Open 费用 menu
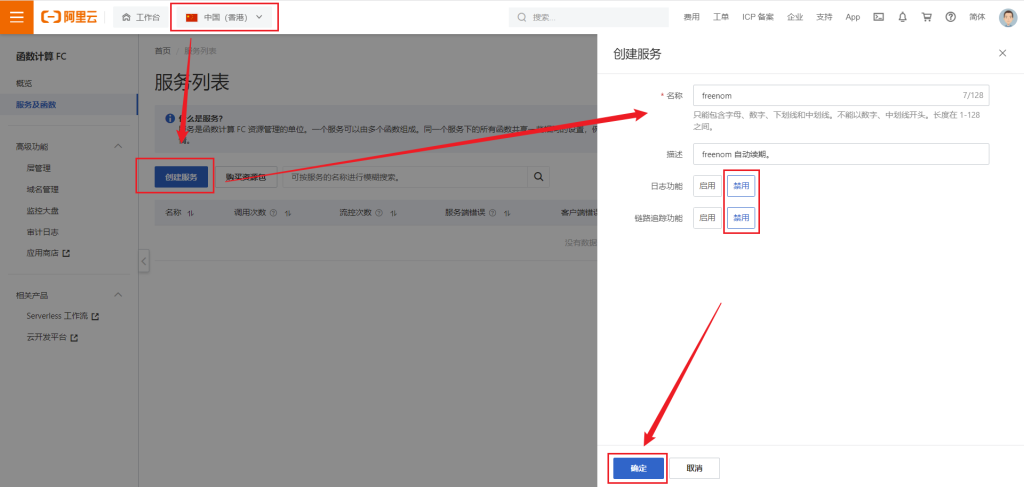 click(692, 17)
